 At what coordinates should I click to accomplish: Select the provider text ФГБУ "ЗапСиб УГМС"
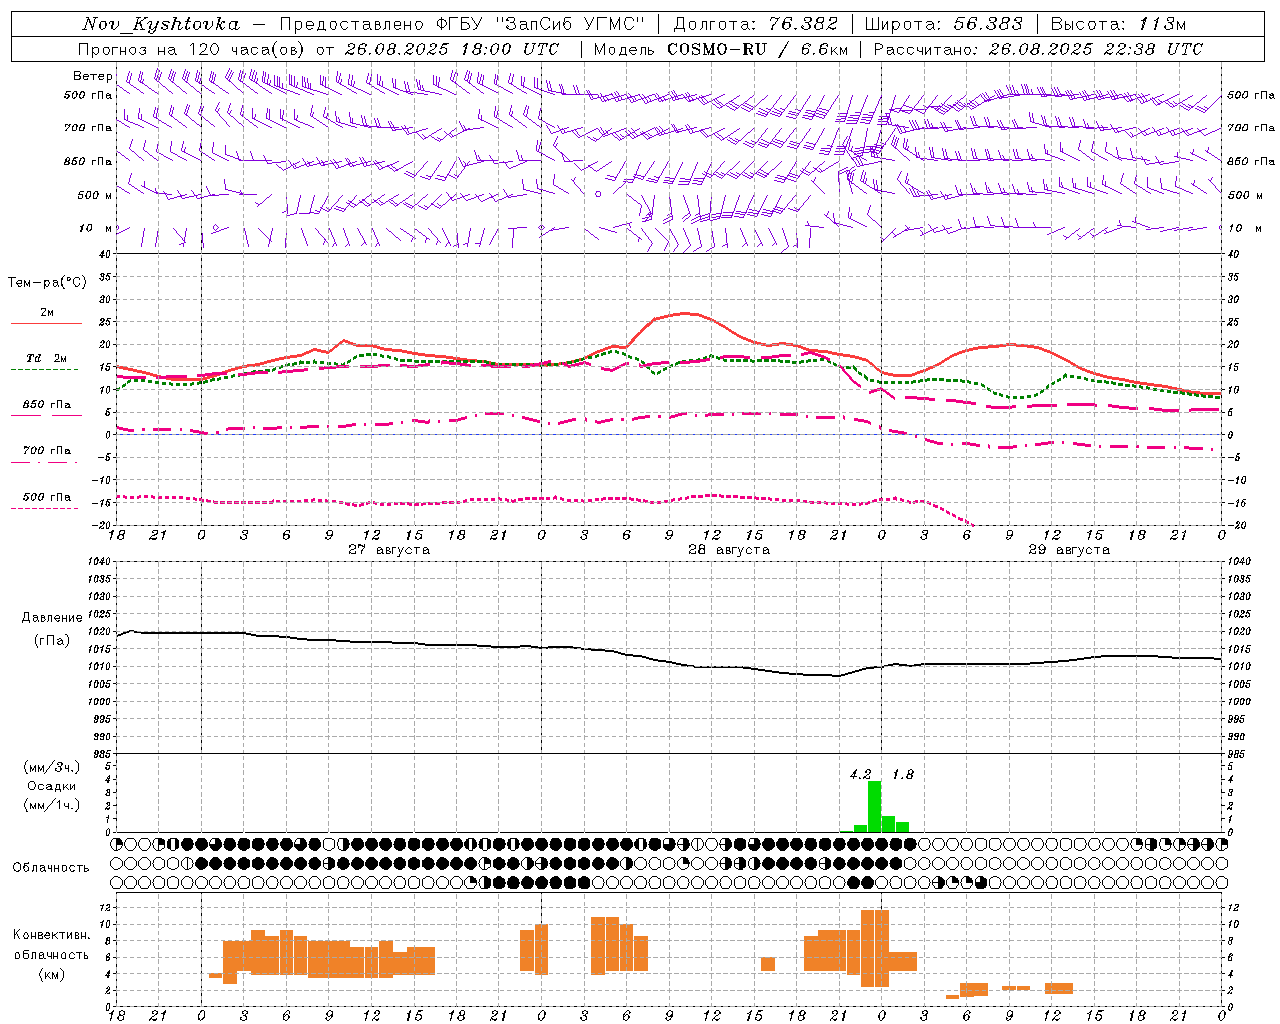coord(540,24)
